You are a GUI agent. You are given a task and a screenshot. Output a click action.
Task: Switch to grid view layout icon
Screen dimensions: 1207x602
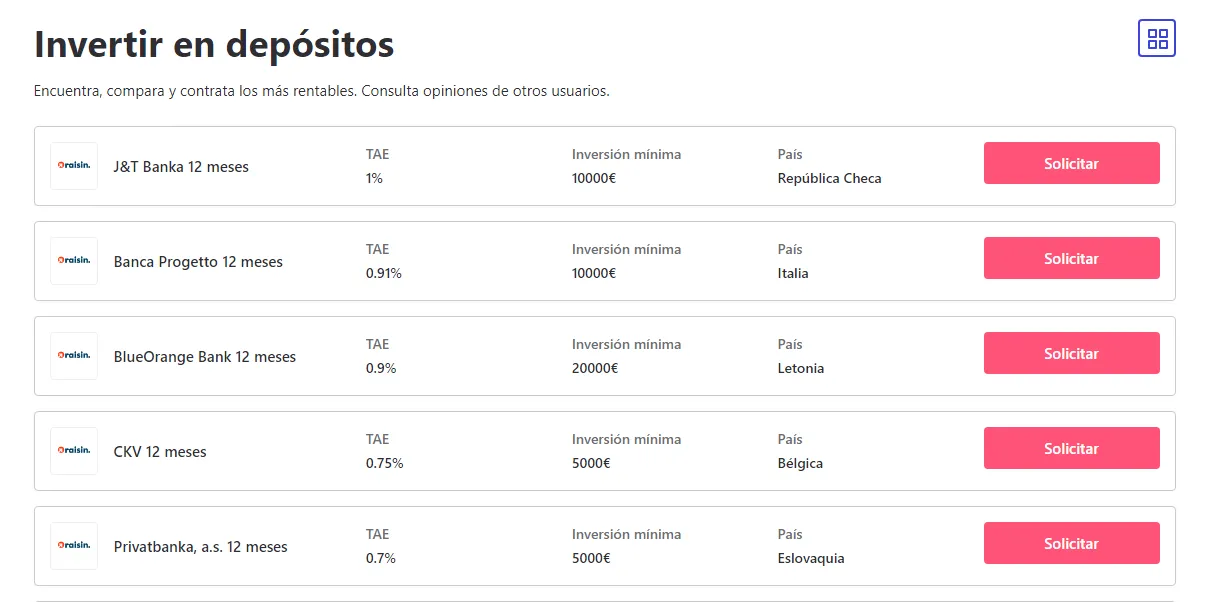(1157, 39)
